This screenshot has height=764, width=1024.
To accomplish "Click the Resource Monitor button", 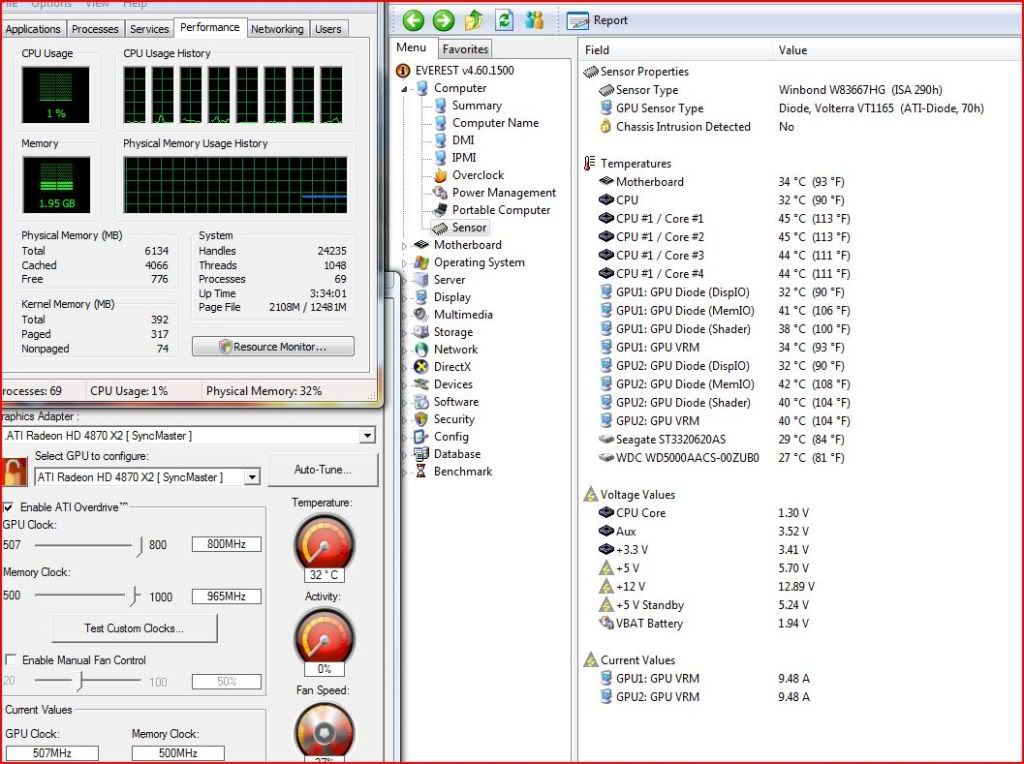I will tap(273, 347).
